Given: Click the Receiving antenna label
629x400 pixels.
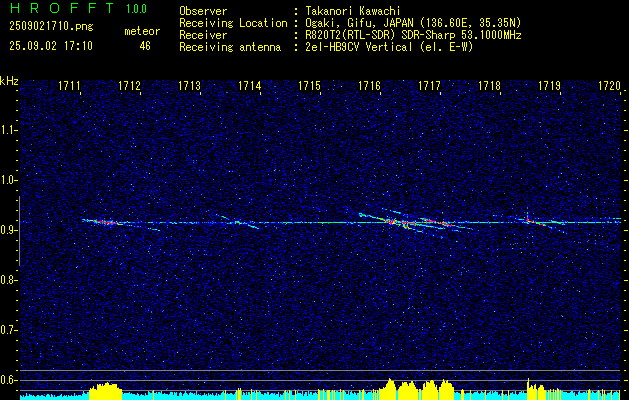Looking at the screenshot, I should pos(230,47).
